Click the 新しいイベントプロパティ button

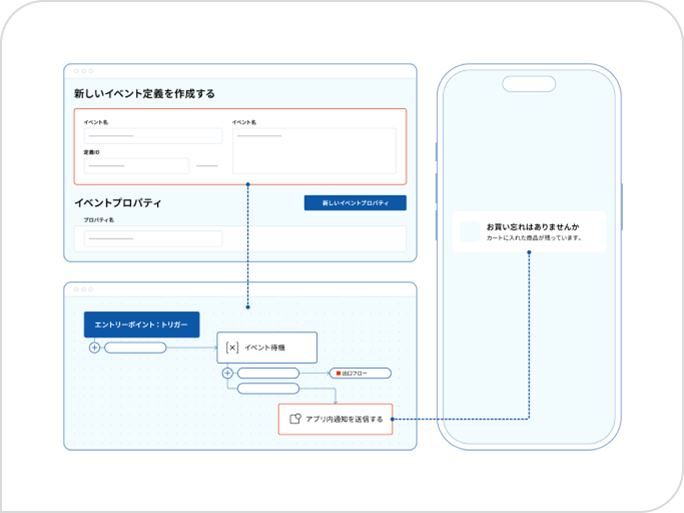355,203
